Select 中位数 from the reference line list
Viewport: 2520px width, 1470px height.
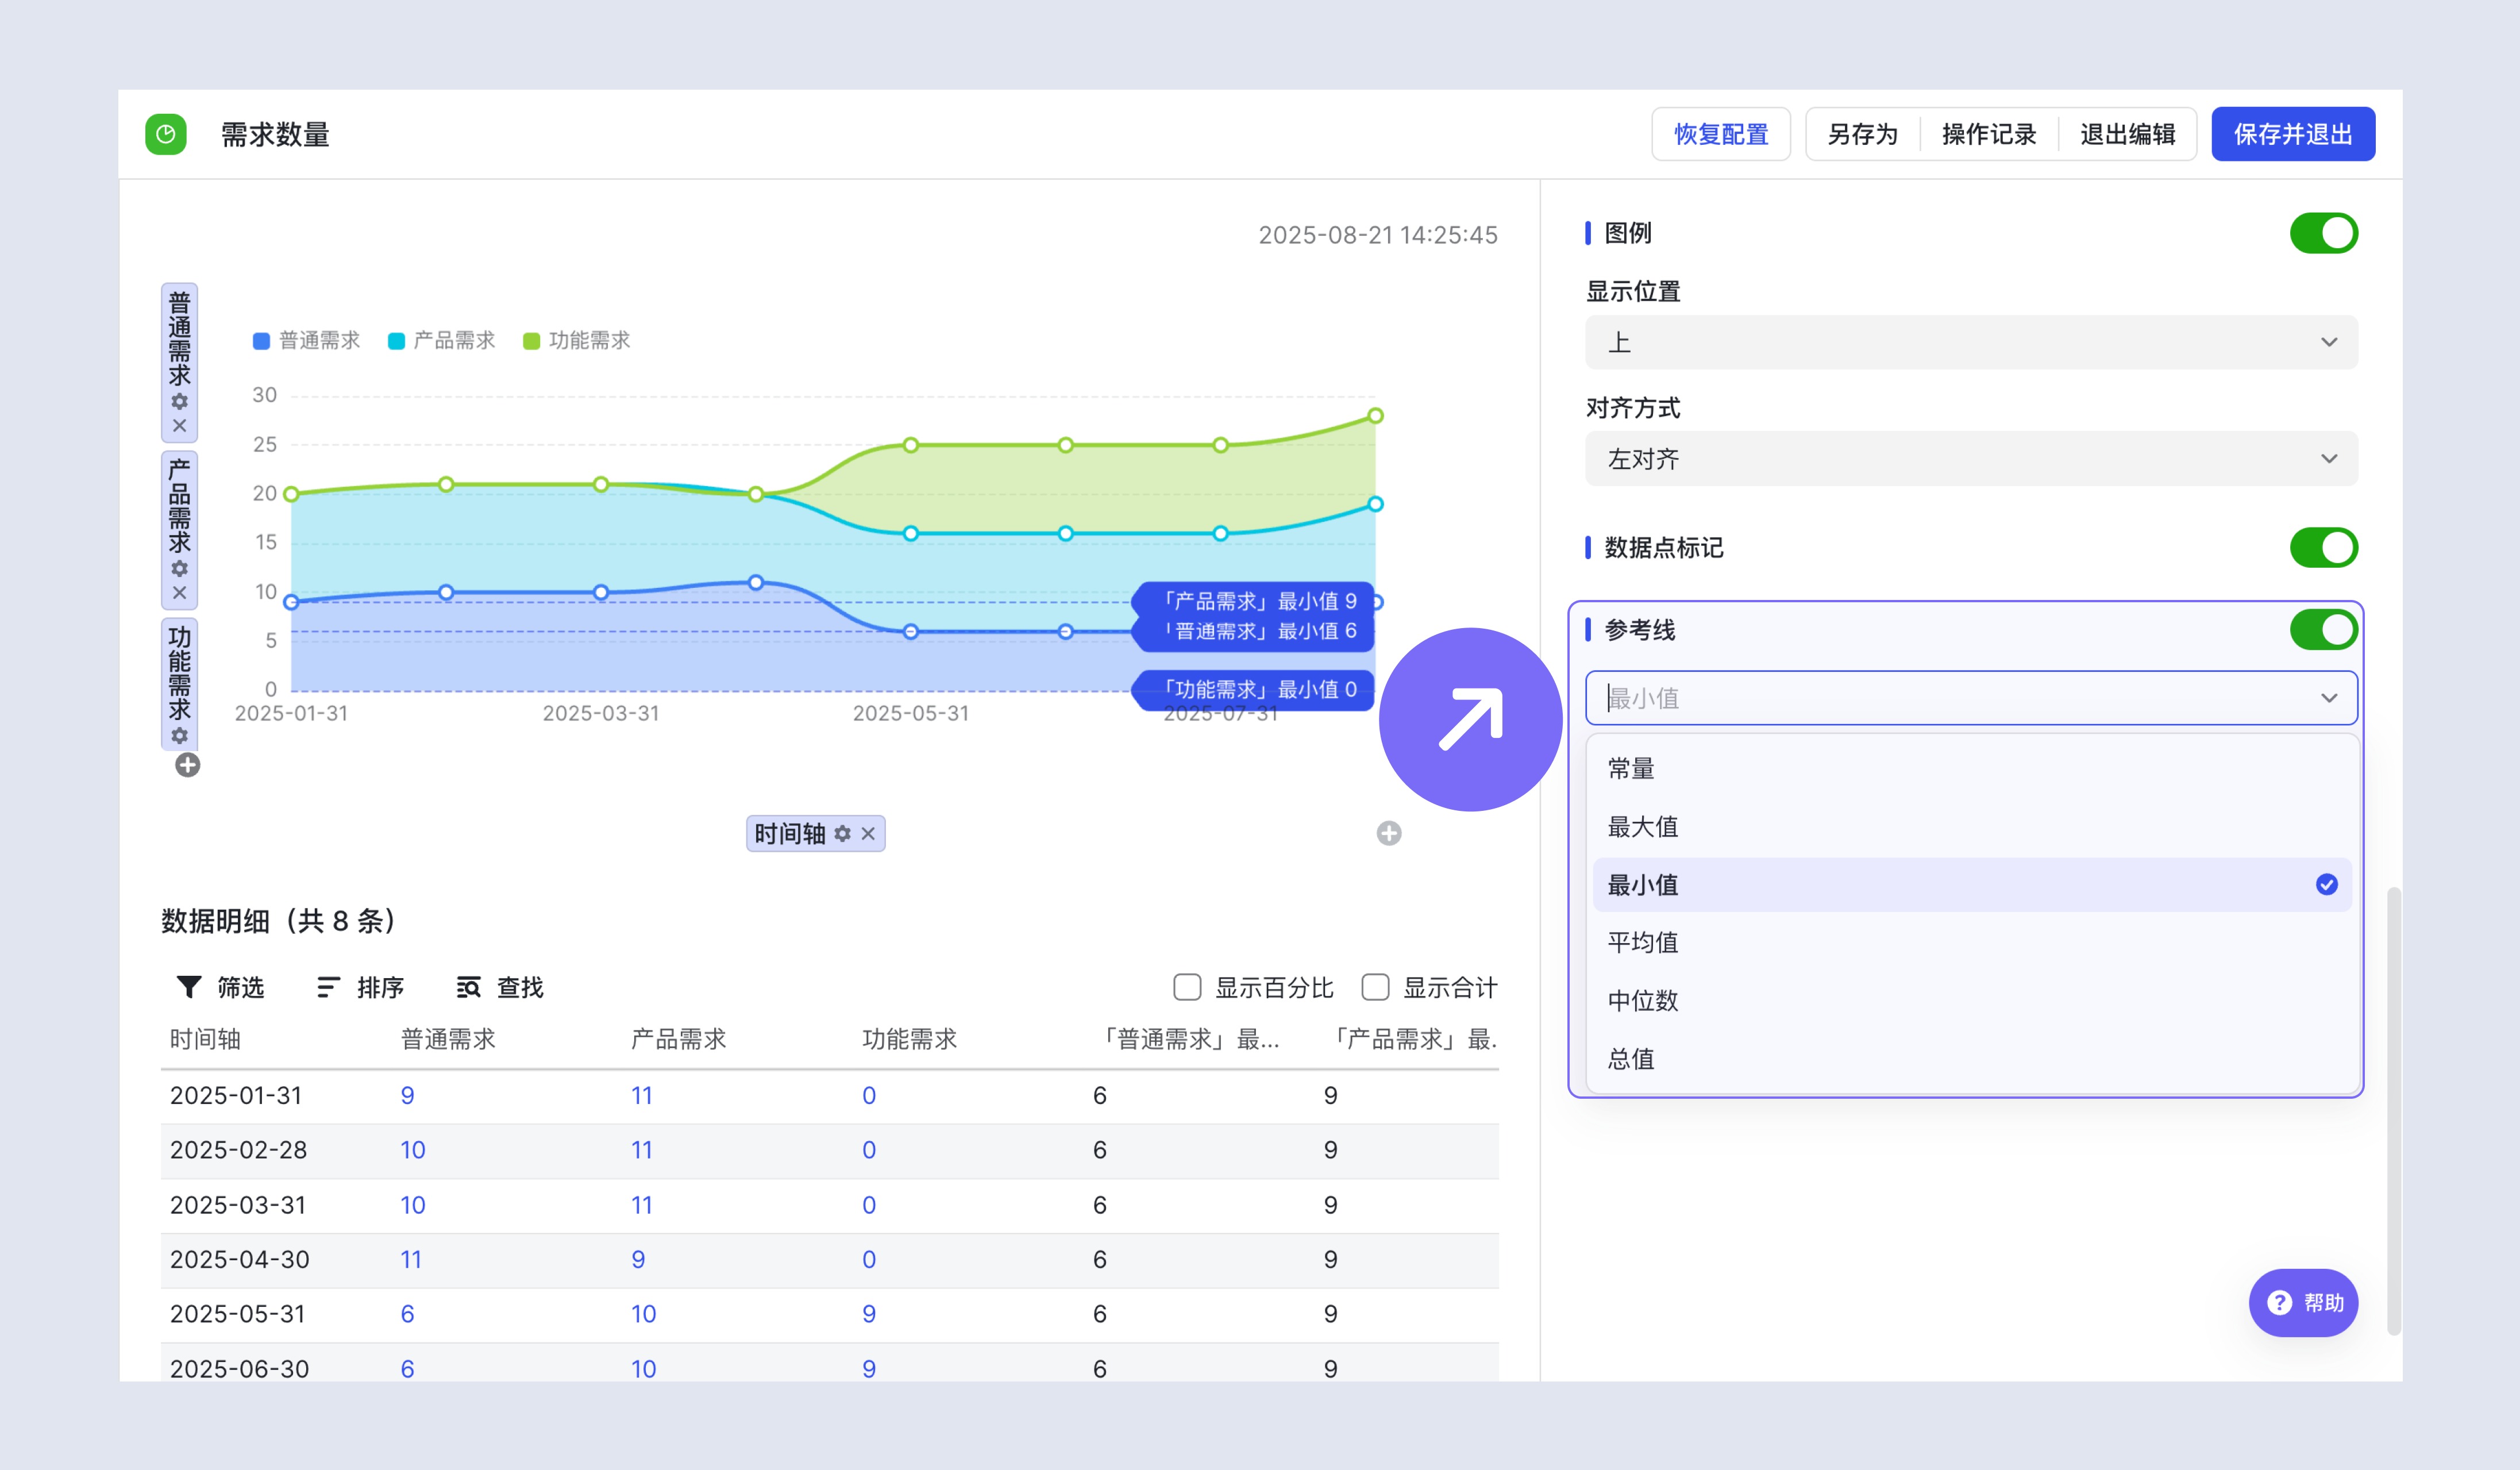point(1971,1000)
